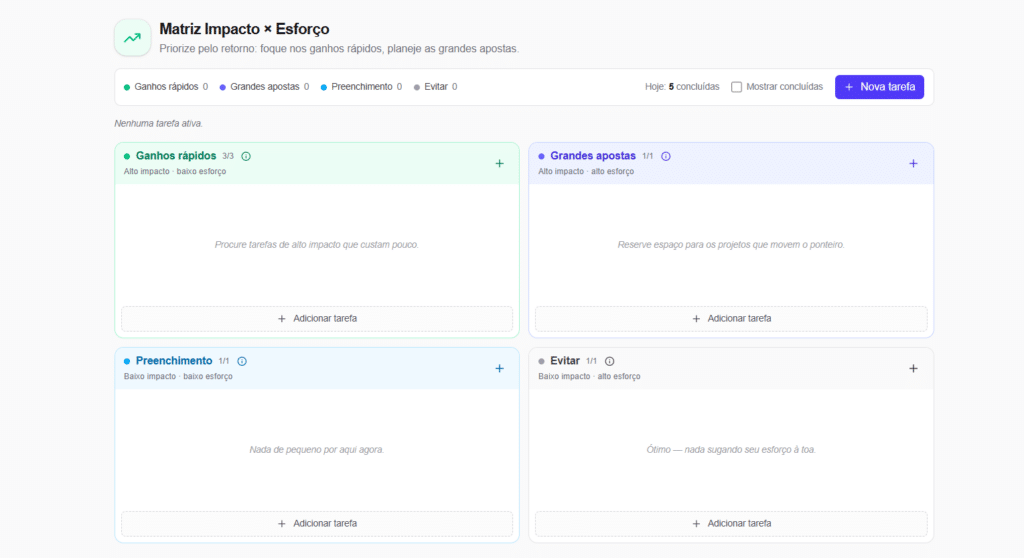Open info icon next to Ganhos rápidos
Viewport: 1024px width, 558px height.
tap(246, 156)
